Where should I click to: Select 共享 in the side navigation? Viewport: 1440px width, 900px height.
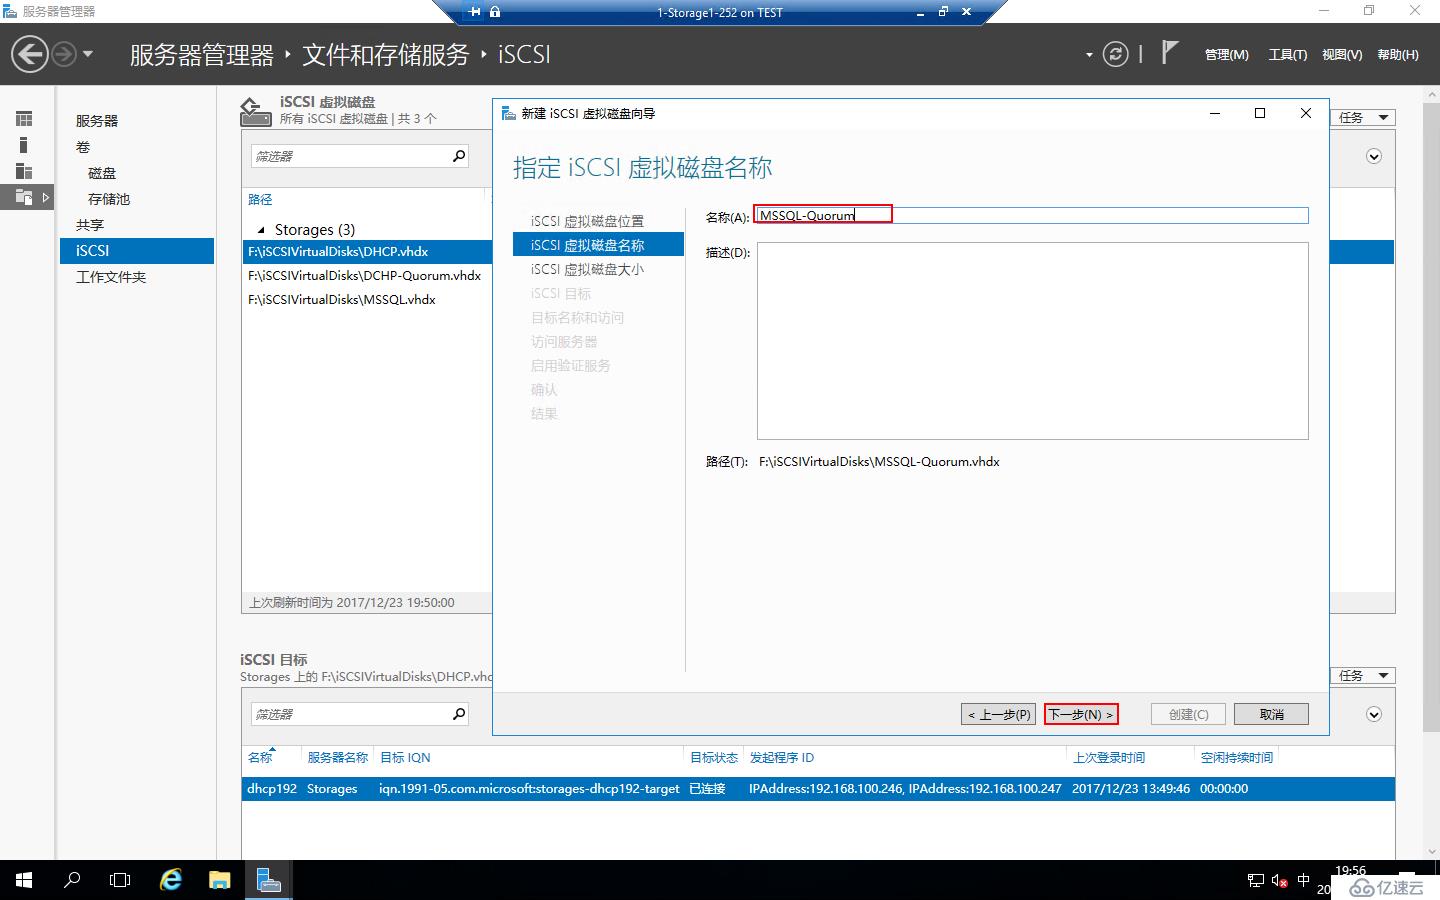[x=90, y=225]
